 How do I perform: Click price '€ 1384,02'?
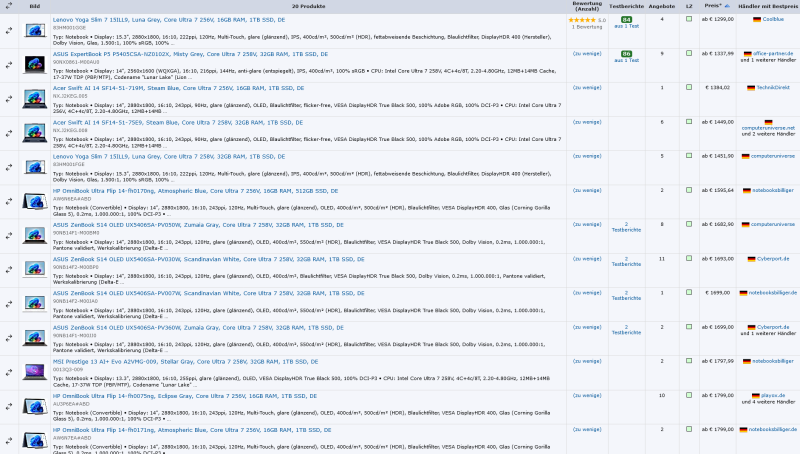click(717, 87)
